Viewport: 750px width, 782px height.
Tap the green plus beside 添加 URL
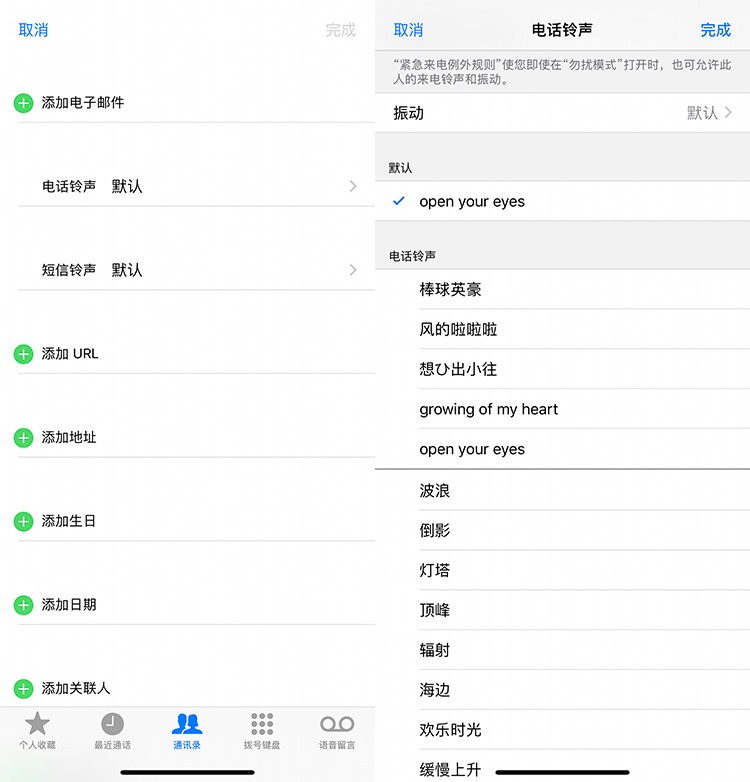click(23, 354)
